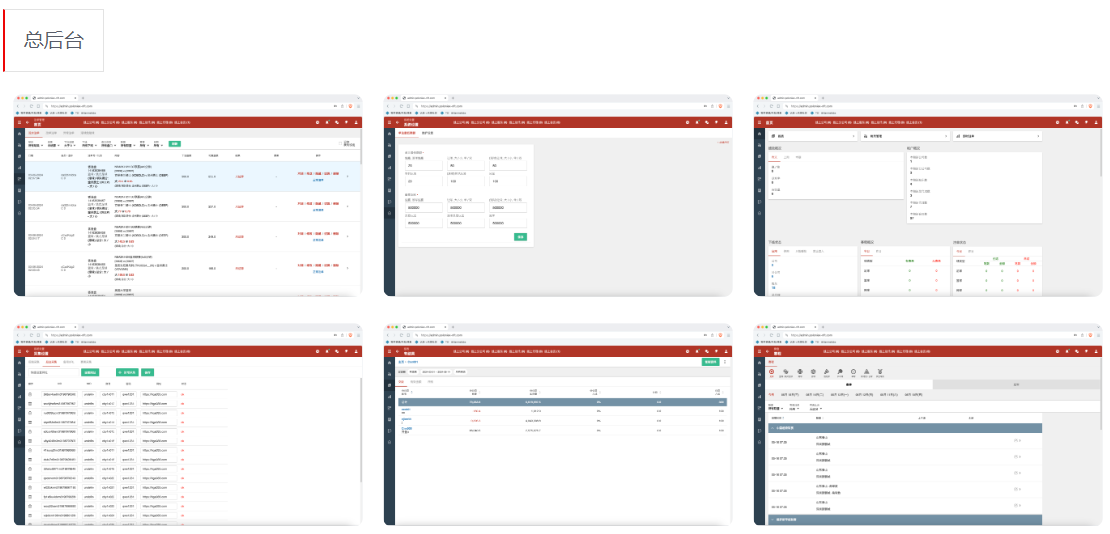The image size is (1110, 534).
Task: Tick the first row checkbox in the domain table screenshot
Action: pos(31,394)
